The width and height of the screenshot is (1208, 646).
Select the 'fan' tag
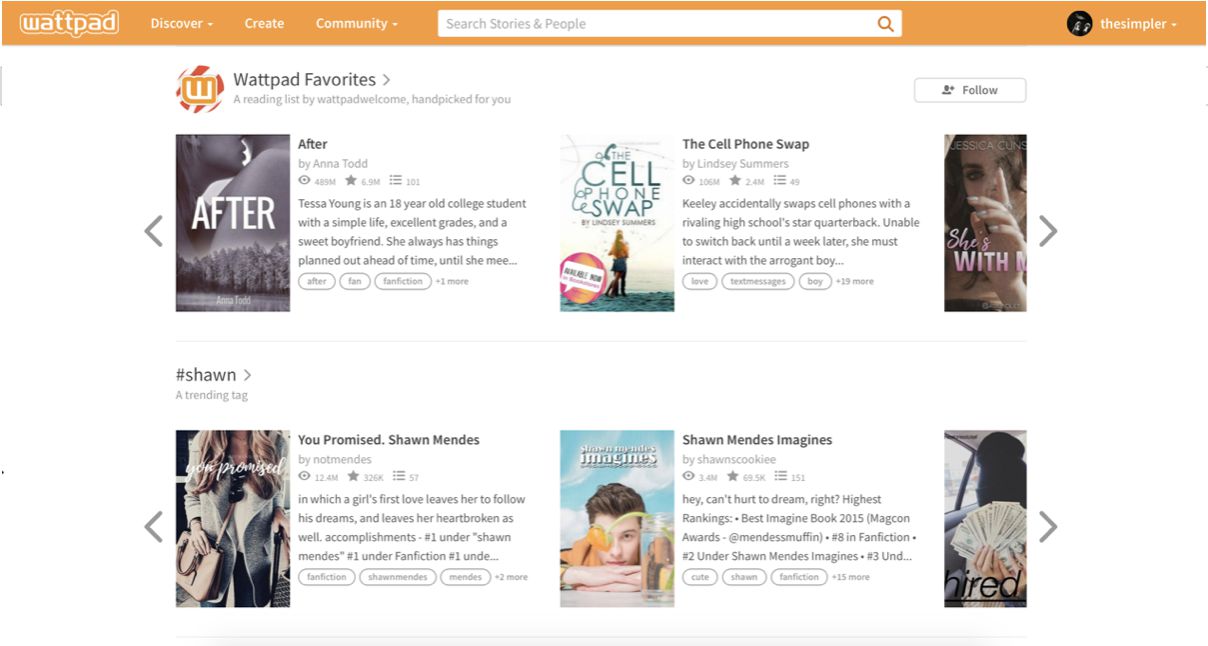(355, 281)
